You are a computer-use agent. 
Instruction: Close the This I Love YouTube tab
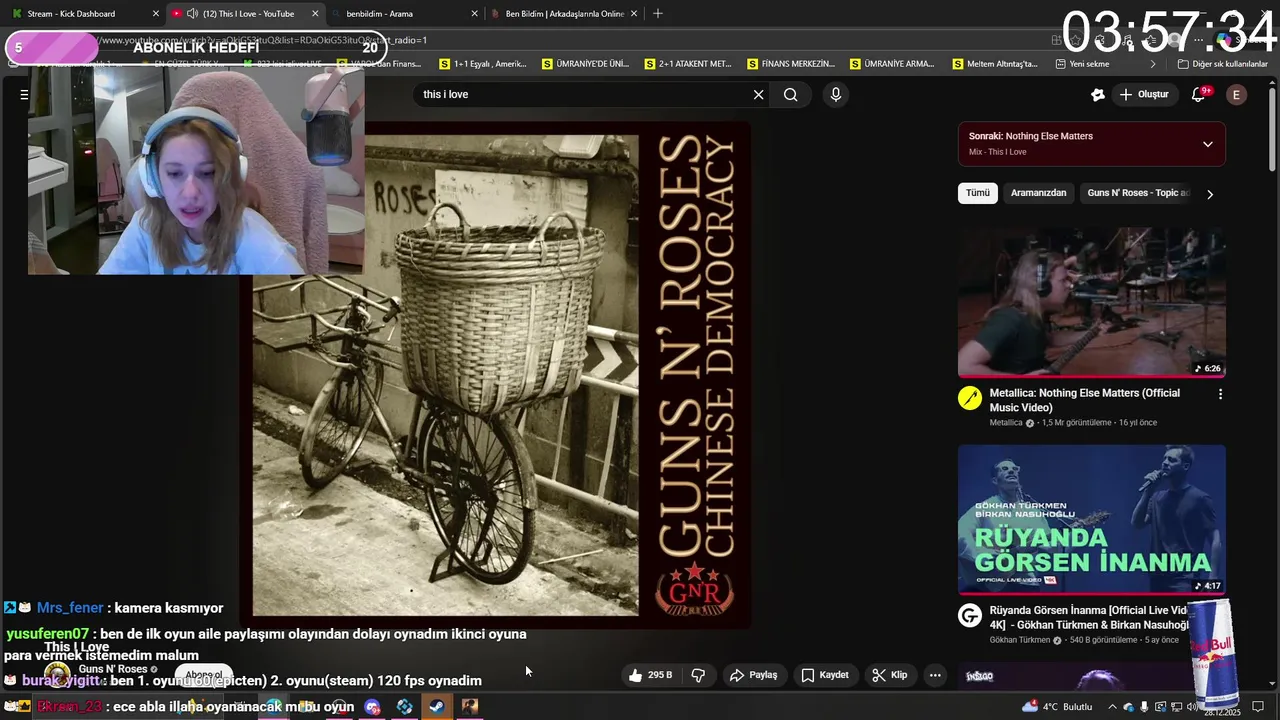[315, 14]
